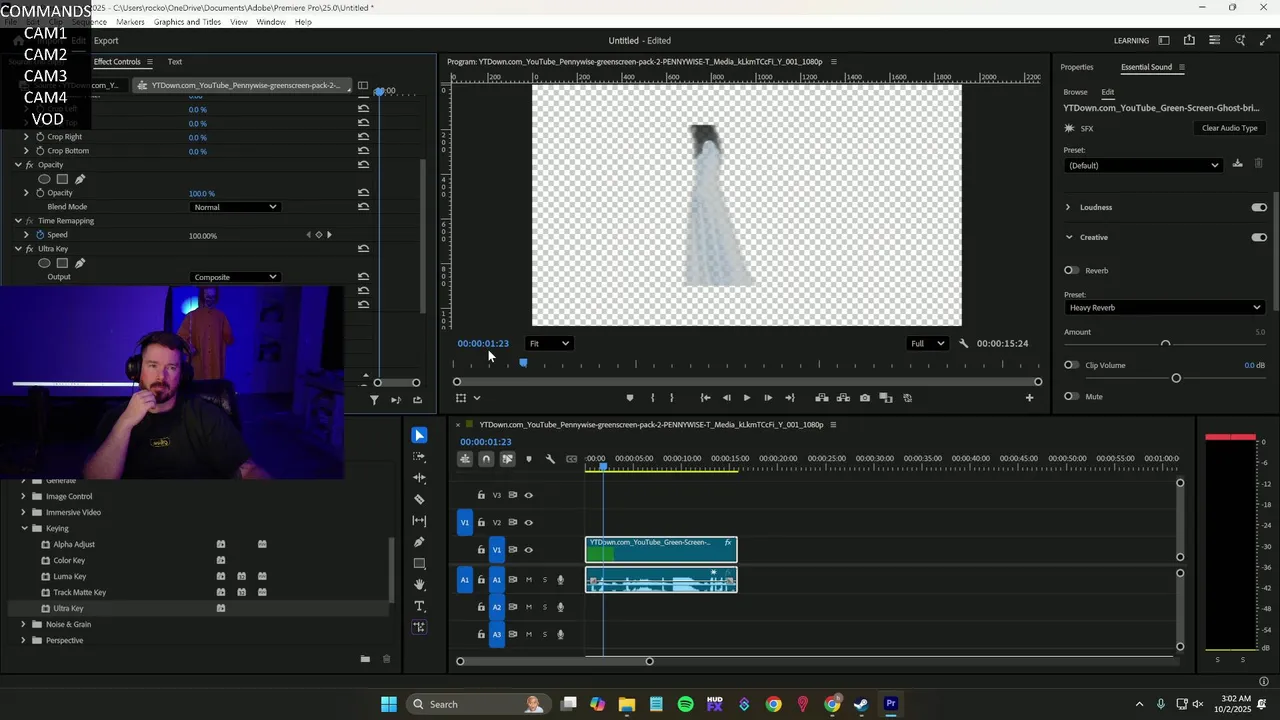Expand the Noise & Grain folder
The height and width of the screenshot is (720, 1280).
click(24, 624)
